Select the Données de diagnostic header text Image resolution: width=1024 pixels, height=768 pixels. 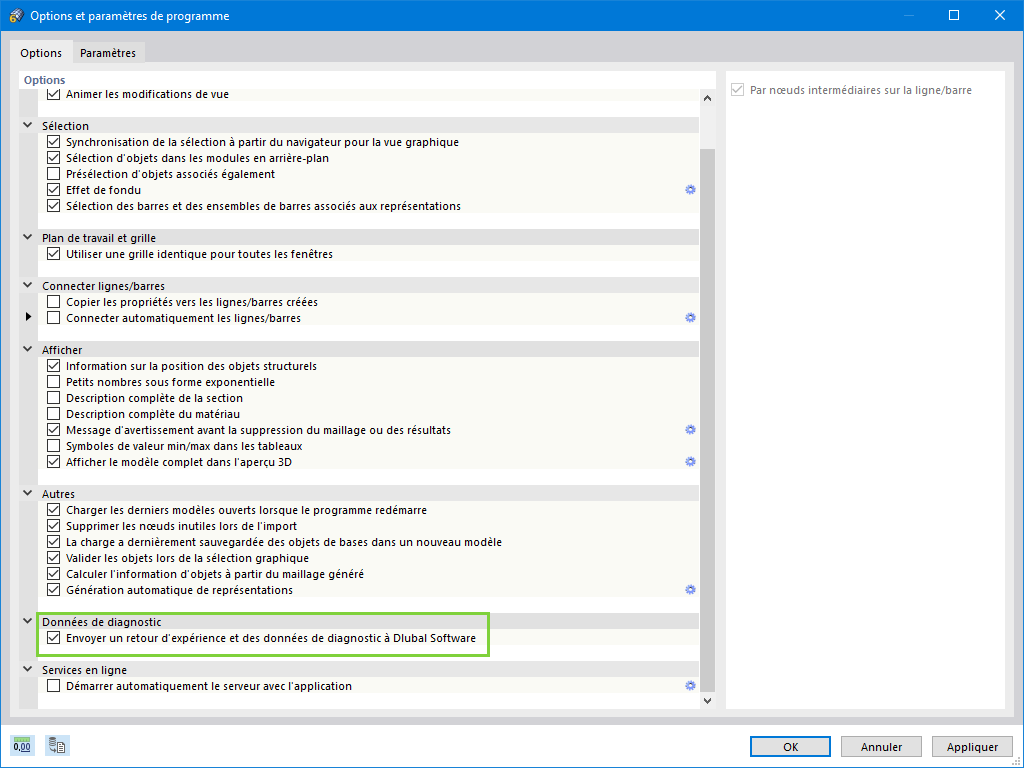click(x=101, y=622)
